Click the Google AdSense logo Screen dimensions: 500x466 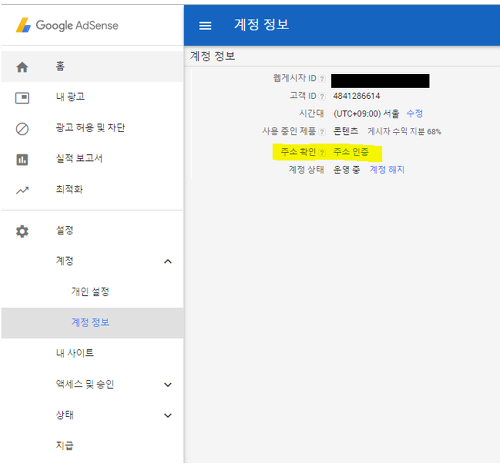67,25
